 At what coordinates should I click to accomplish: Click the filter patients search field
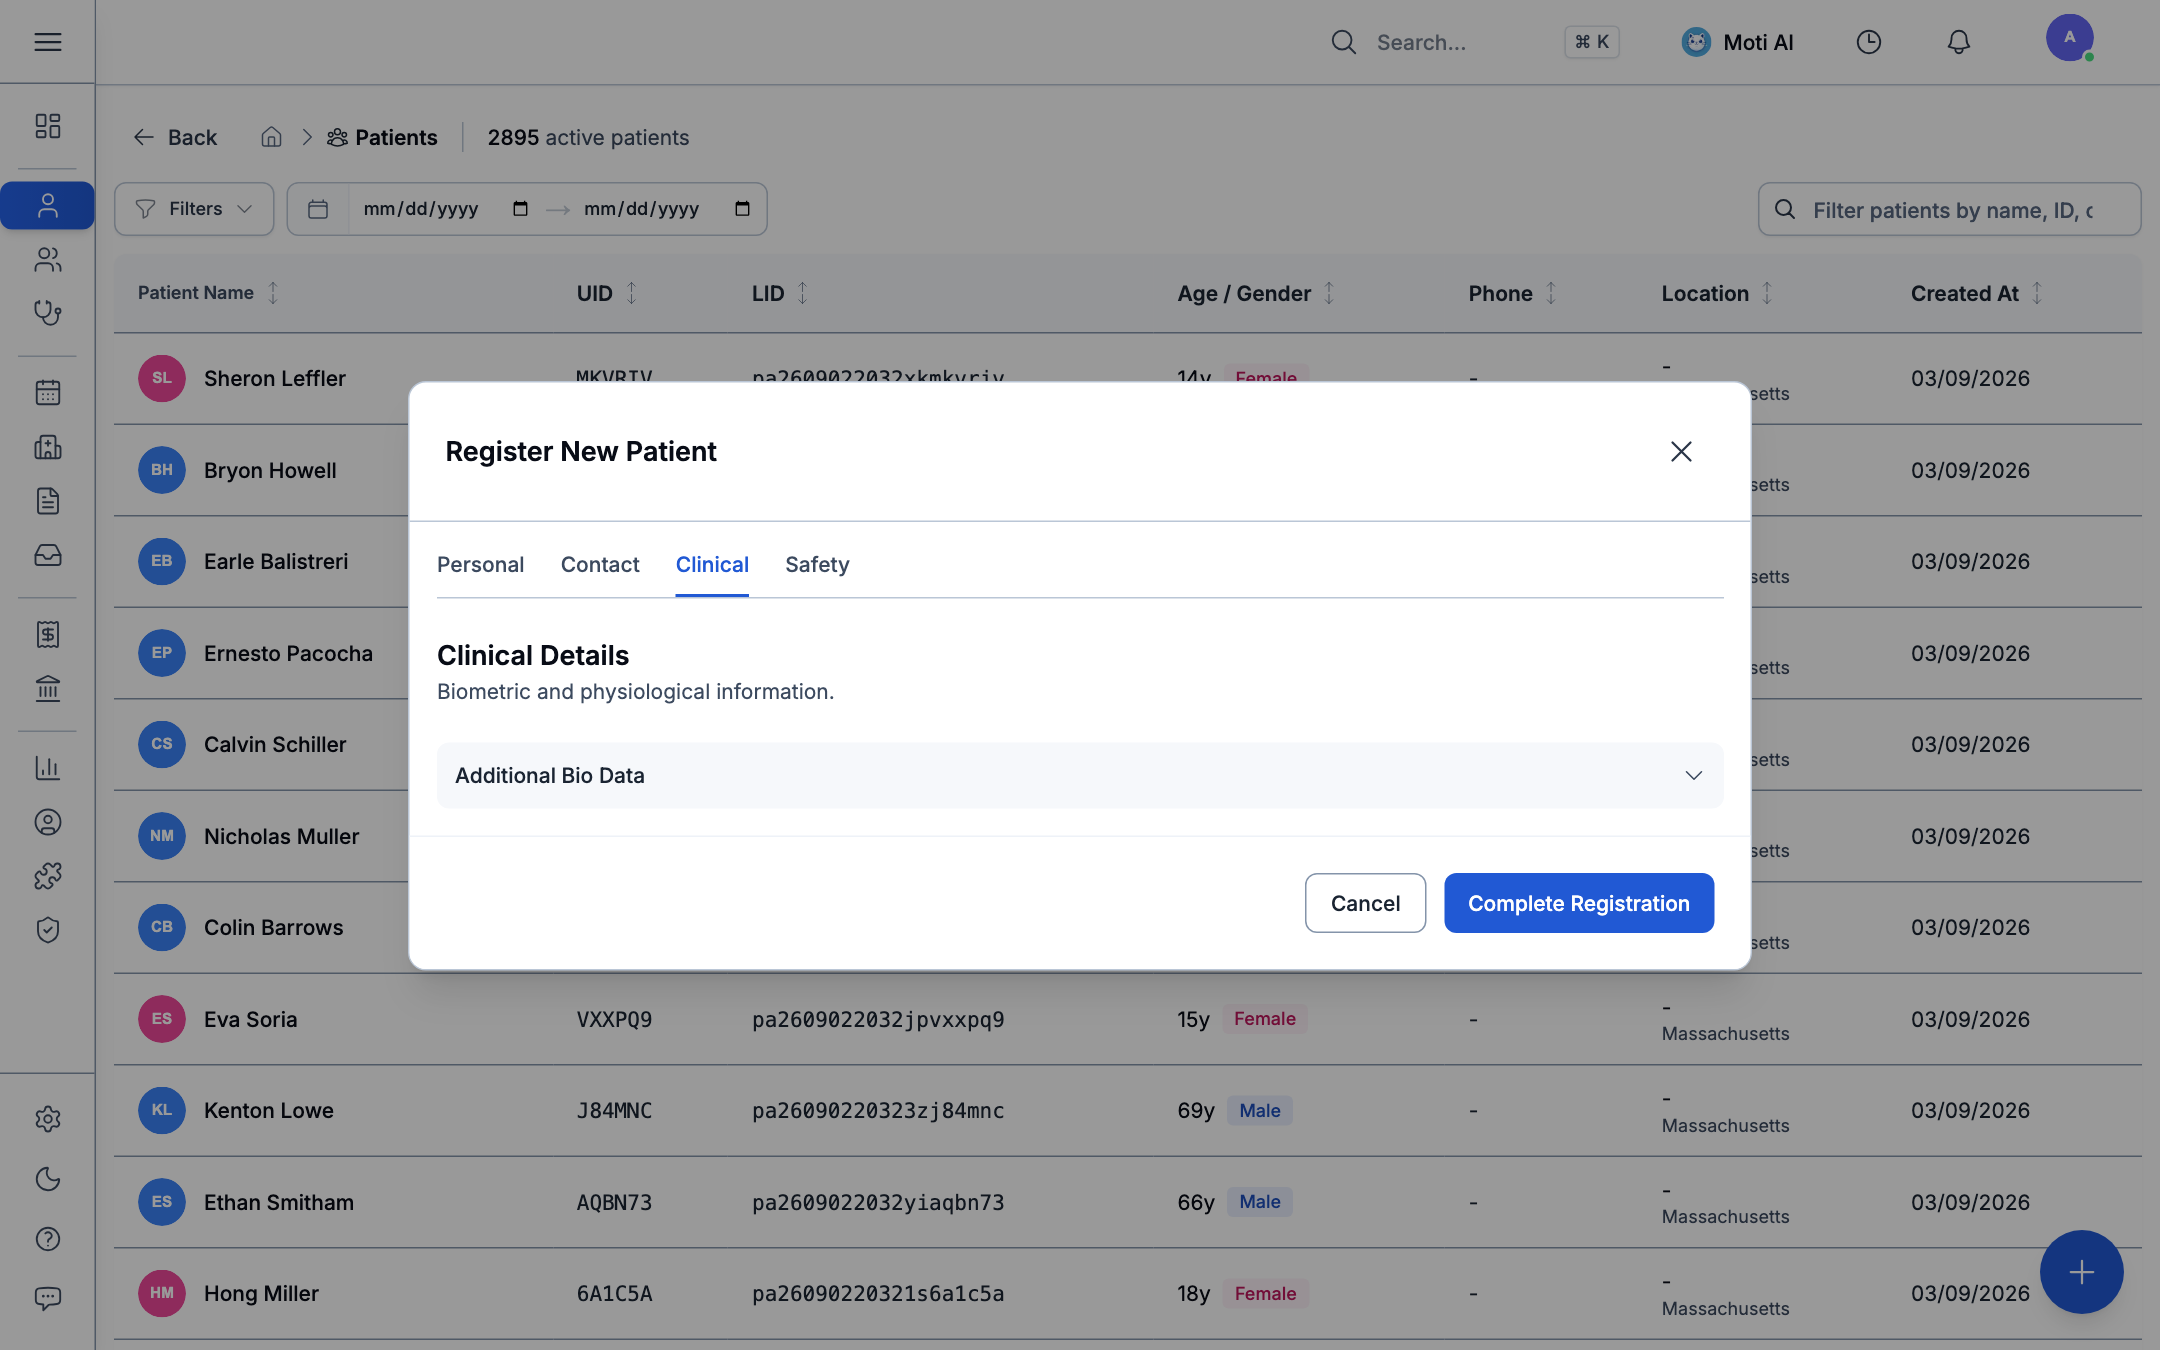pos(1949,209)
